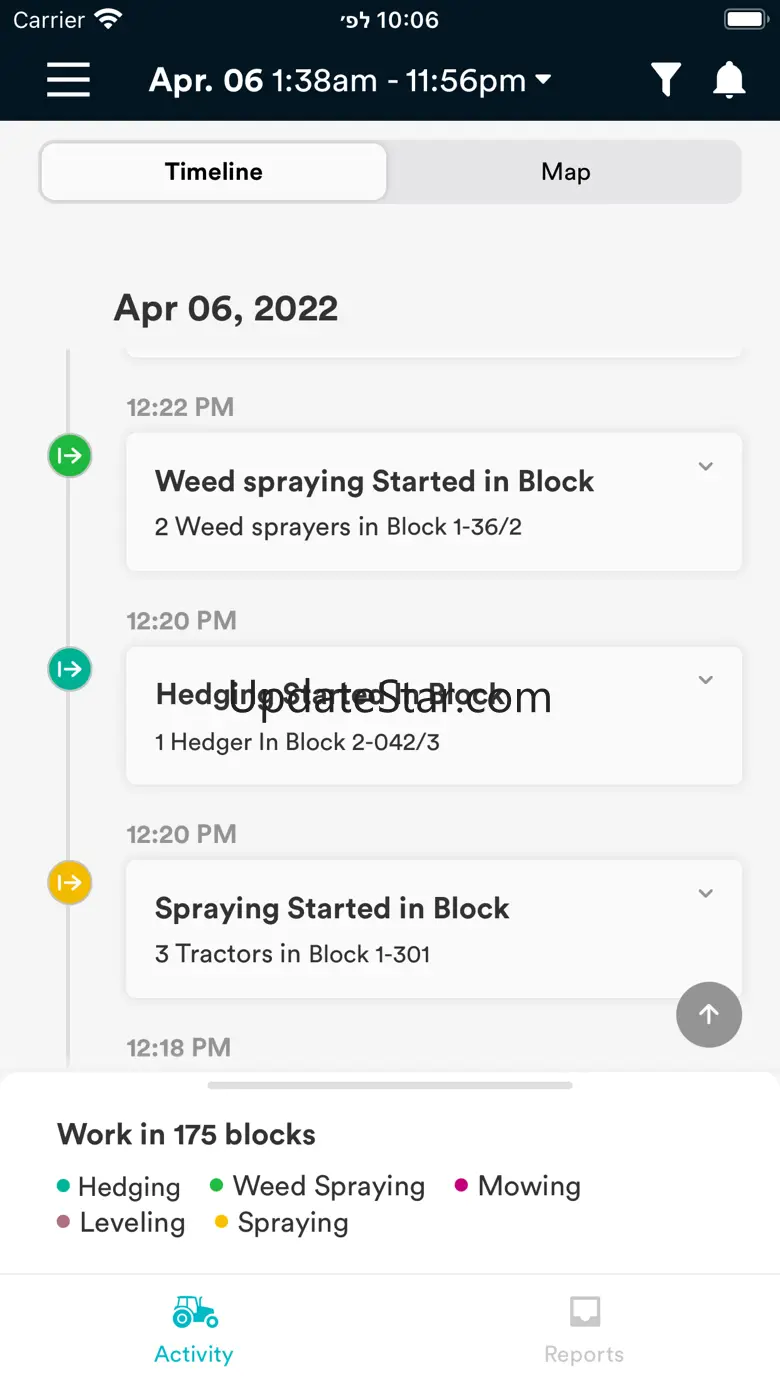This screenshot has height=1387, width=780.
Task: Tap the scroll-to-top arrow button
Action: click(x=709, y=1015)
